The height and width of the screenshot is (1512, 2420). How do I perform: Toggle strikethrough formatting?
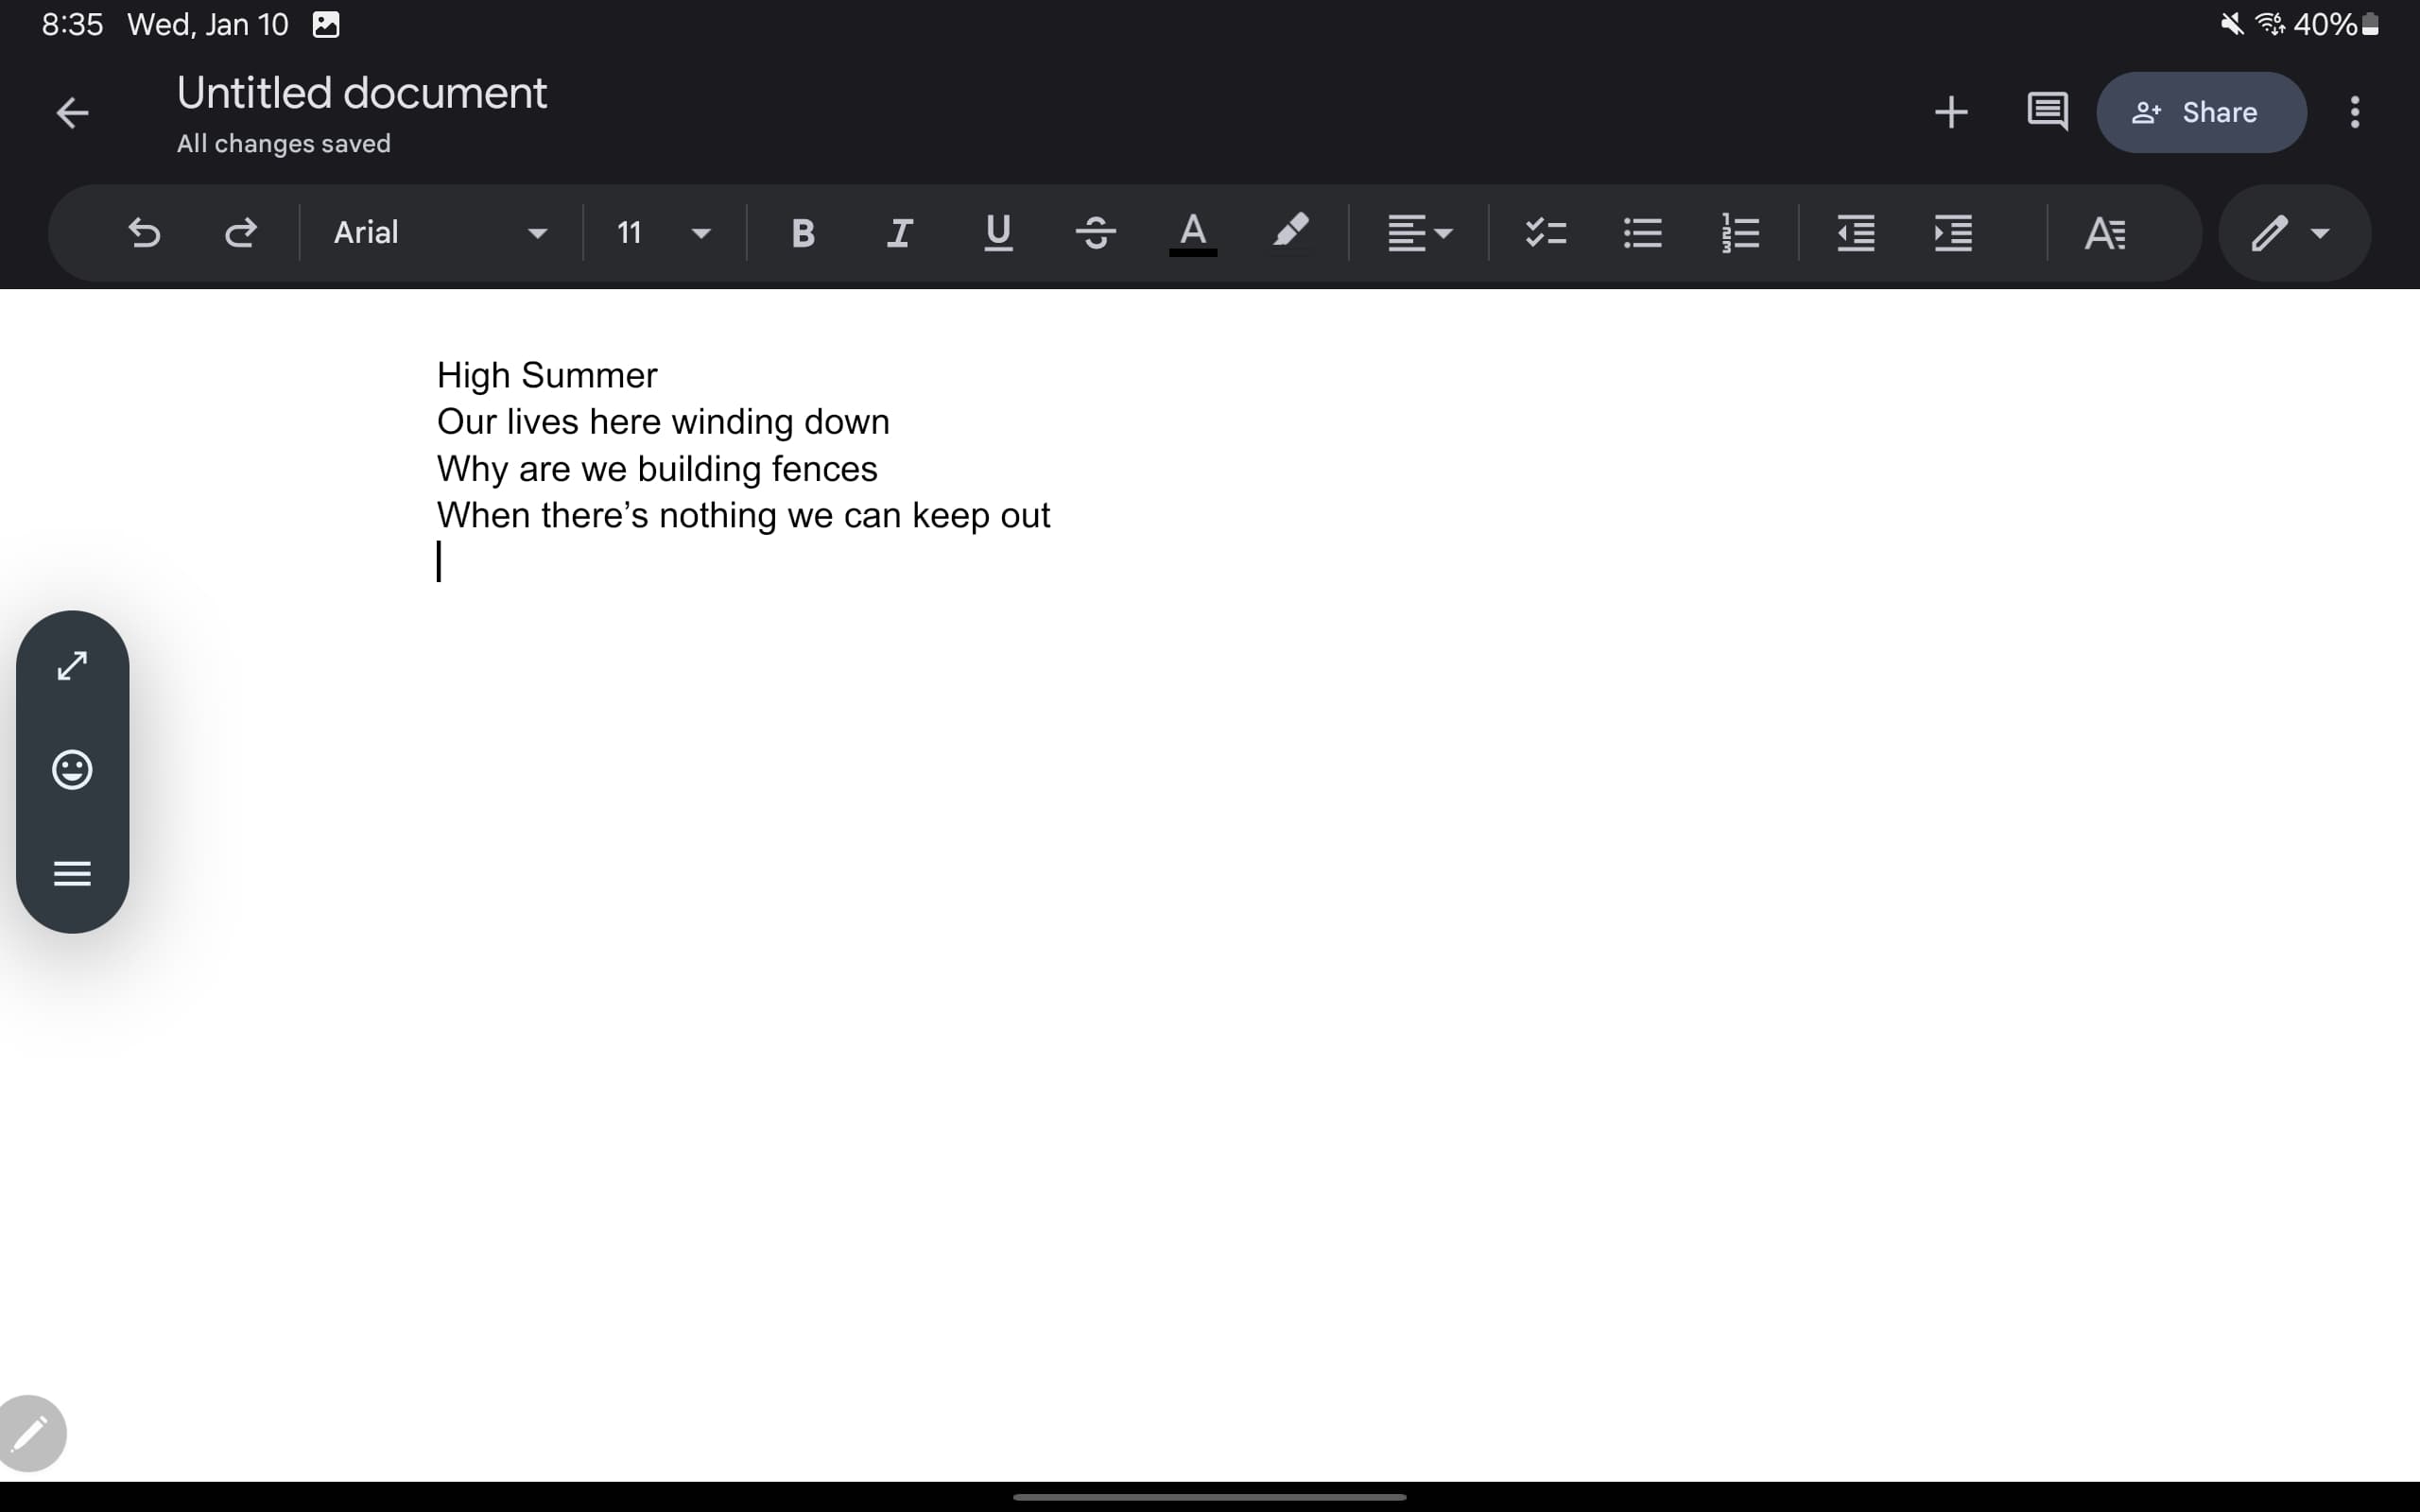pyautogui.click(x=1096, y=233)
